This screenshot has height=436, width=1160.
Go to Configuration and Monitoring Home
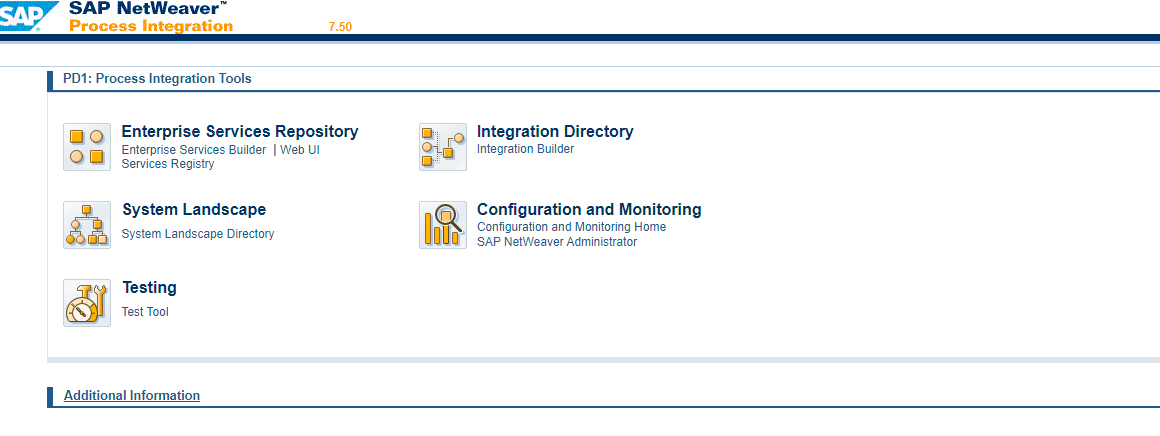[571, 227]
